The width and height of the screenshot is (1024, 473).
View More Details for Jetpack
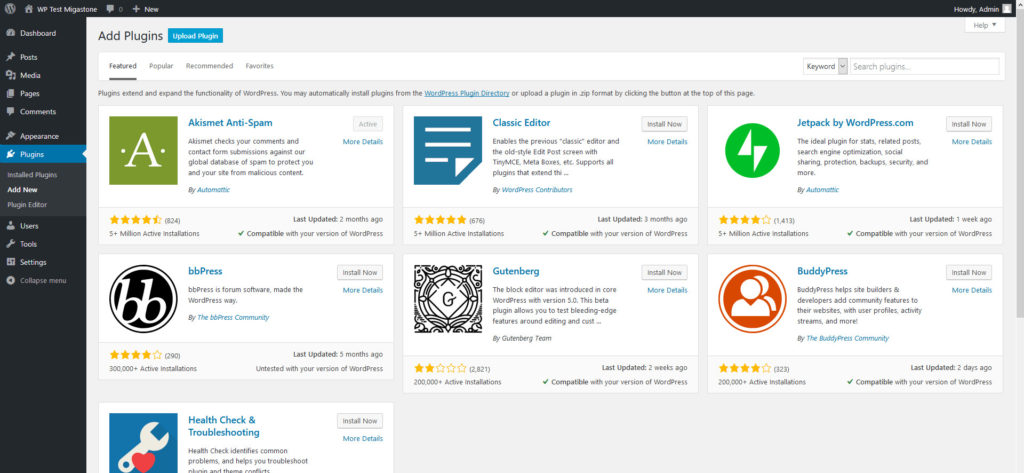(972, 142)
